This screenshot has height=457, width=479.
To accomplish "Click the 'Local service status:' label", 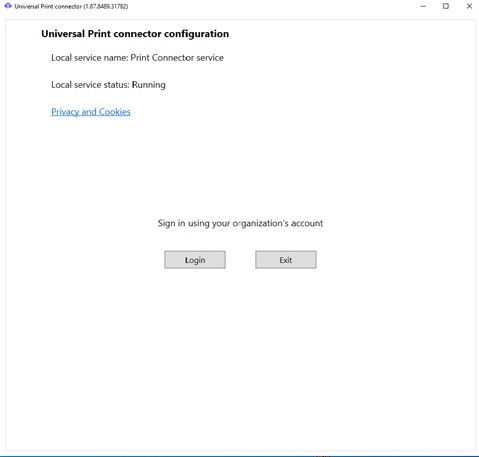I will [90, 85].
